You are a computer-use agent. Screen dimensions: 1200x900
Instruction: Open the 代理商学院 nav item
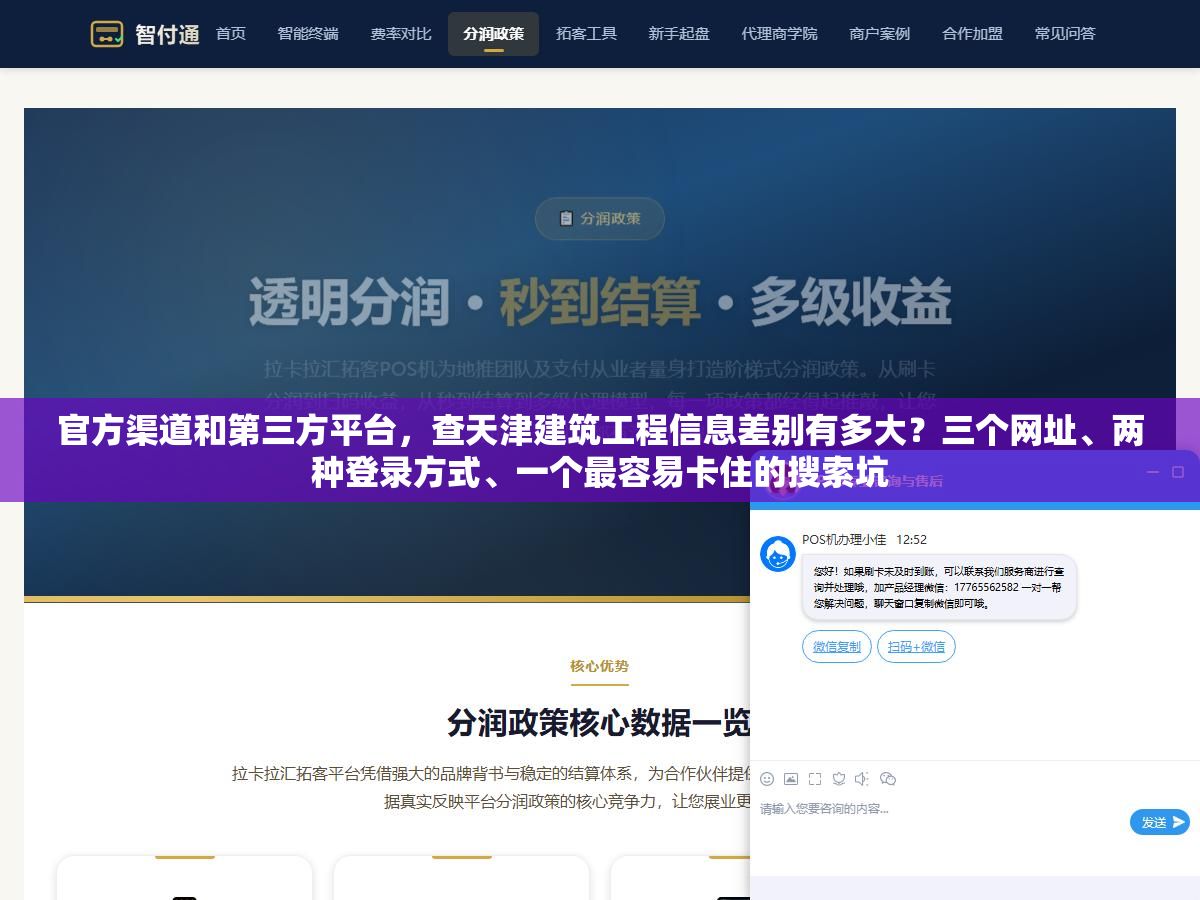click(779, 34)
